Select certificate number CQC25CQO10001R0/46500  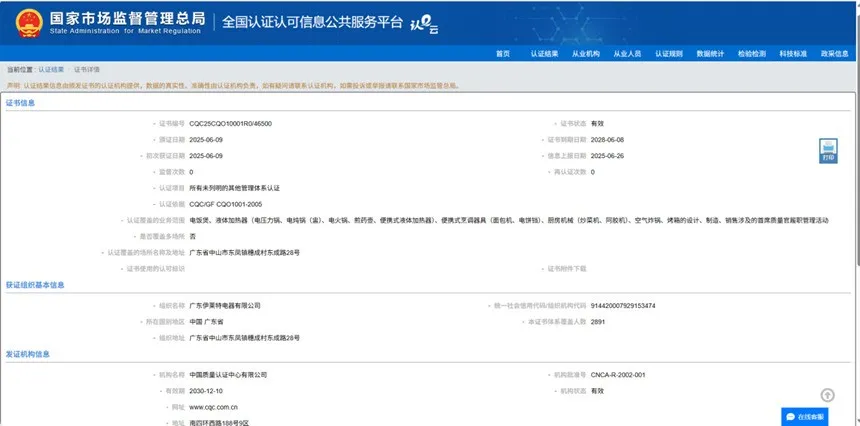pyautogui.click(x=230, y=124)
